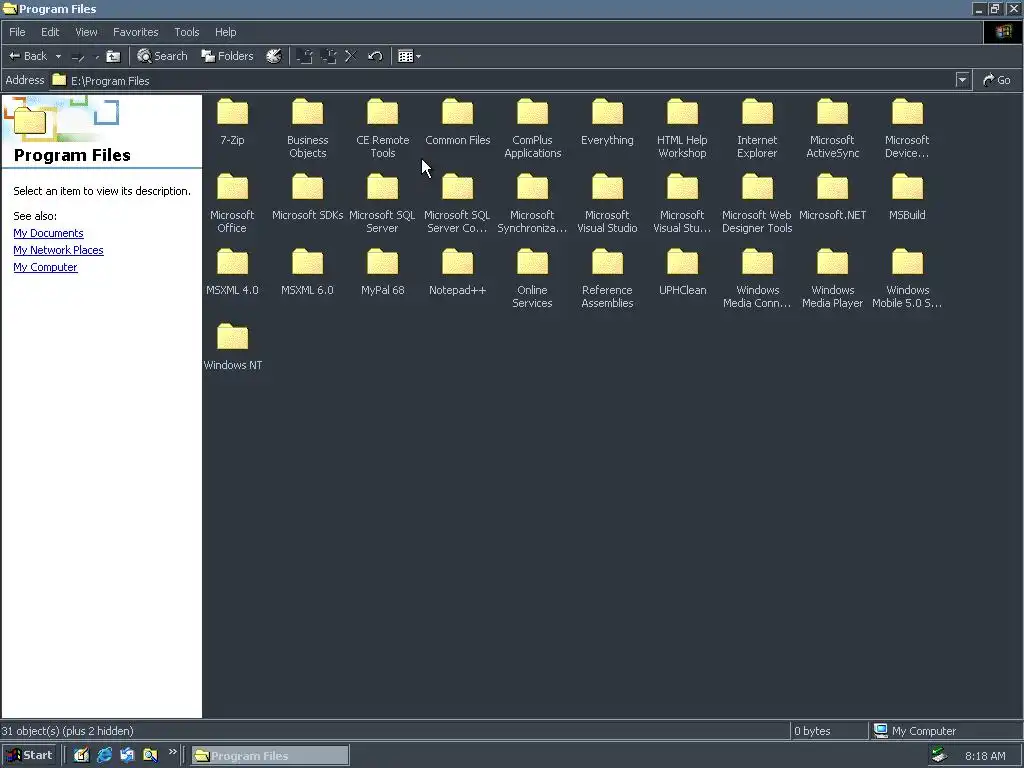The width and height of the screenshot is (1024, 768).
Task: Select the Reference Assemblies folder
Action: (x=607, y=279)
